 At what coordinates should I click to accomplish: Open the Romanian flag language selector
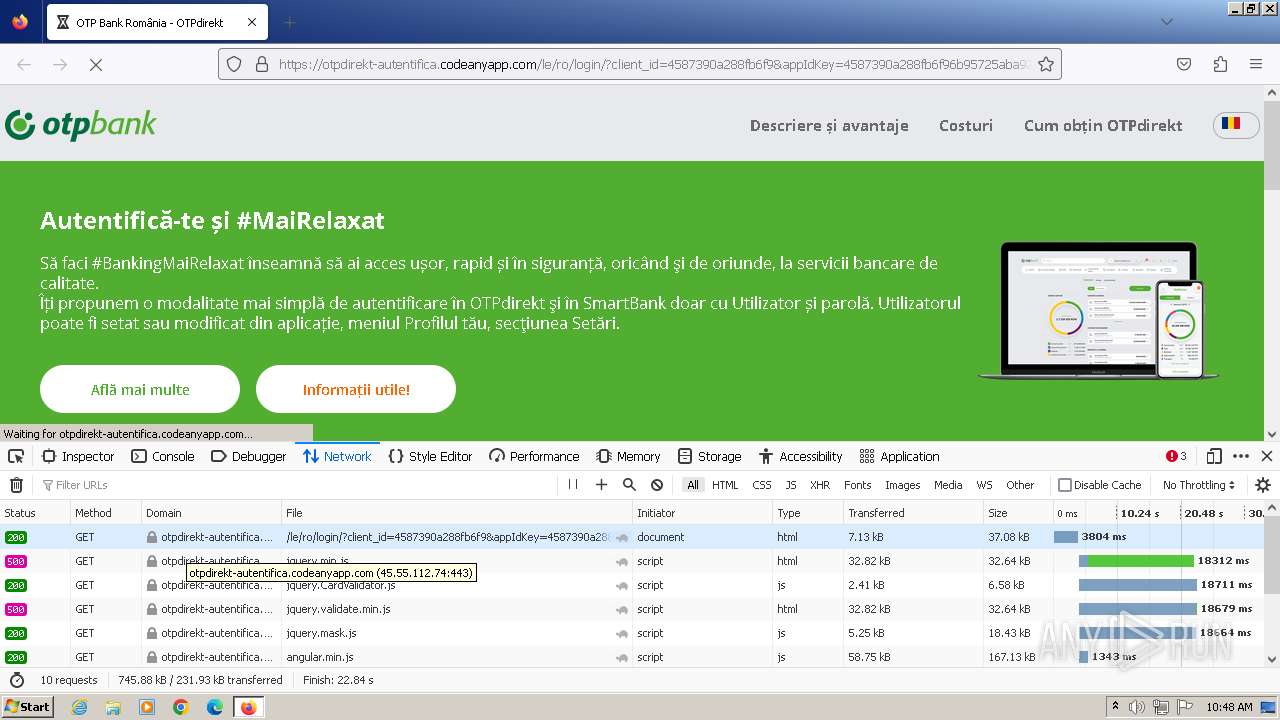click(1236, 125)
